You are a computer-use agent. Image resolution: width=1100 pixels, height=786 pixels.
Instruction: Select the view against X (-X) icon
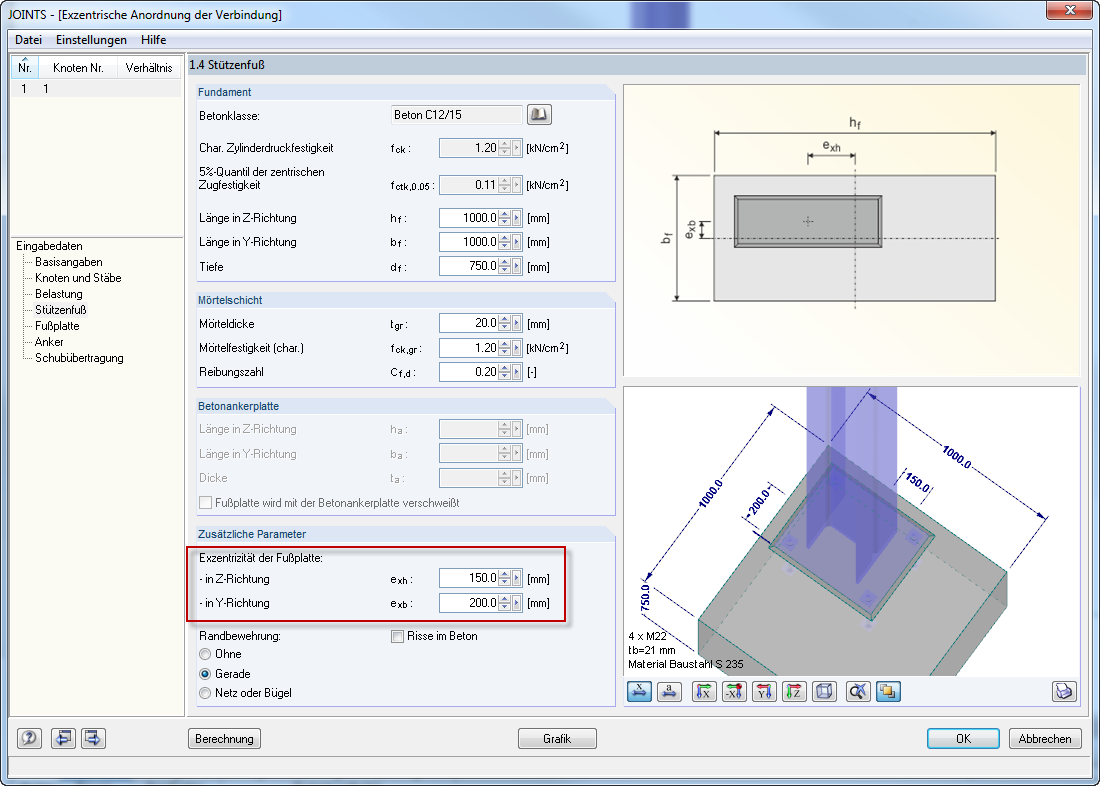(x=734, y=692)
